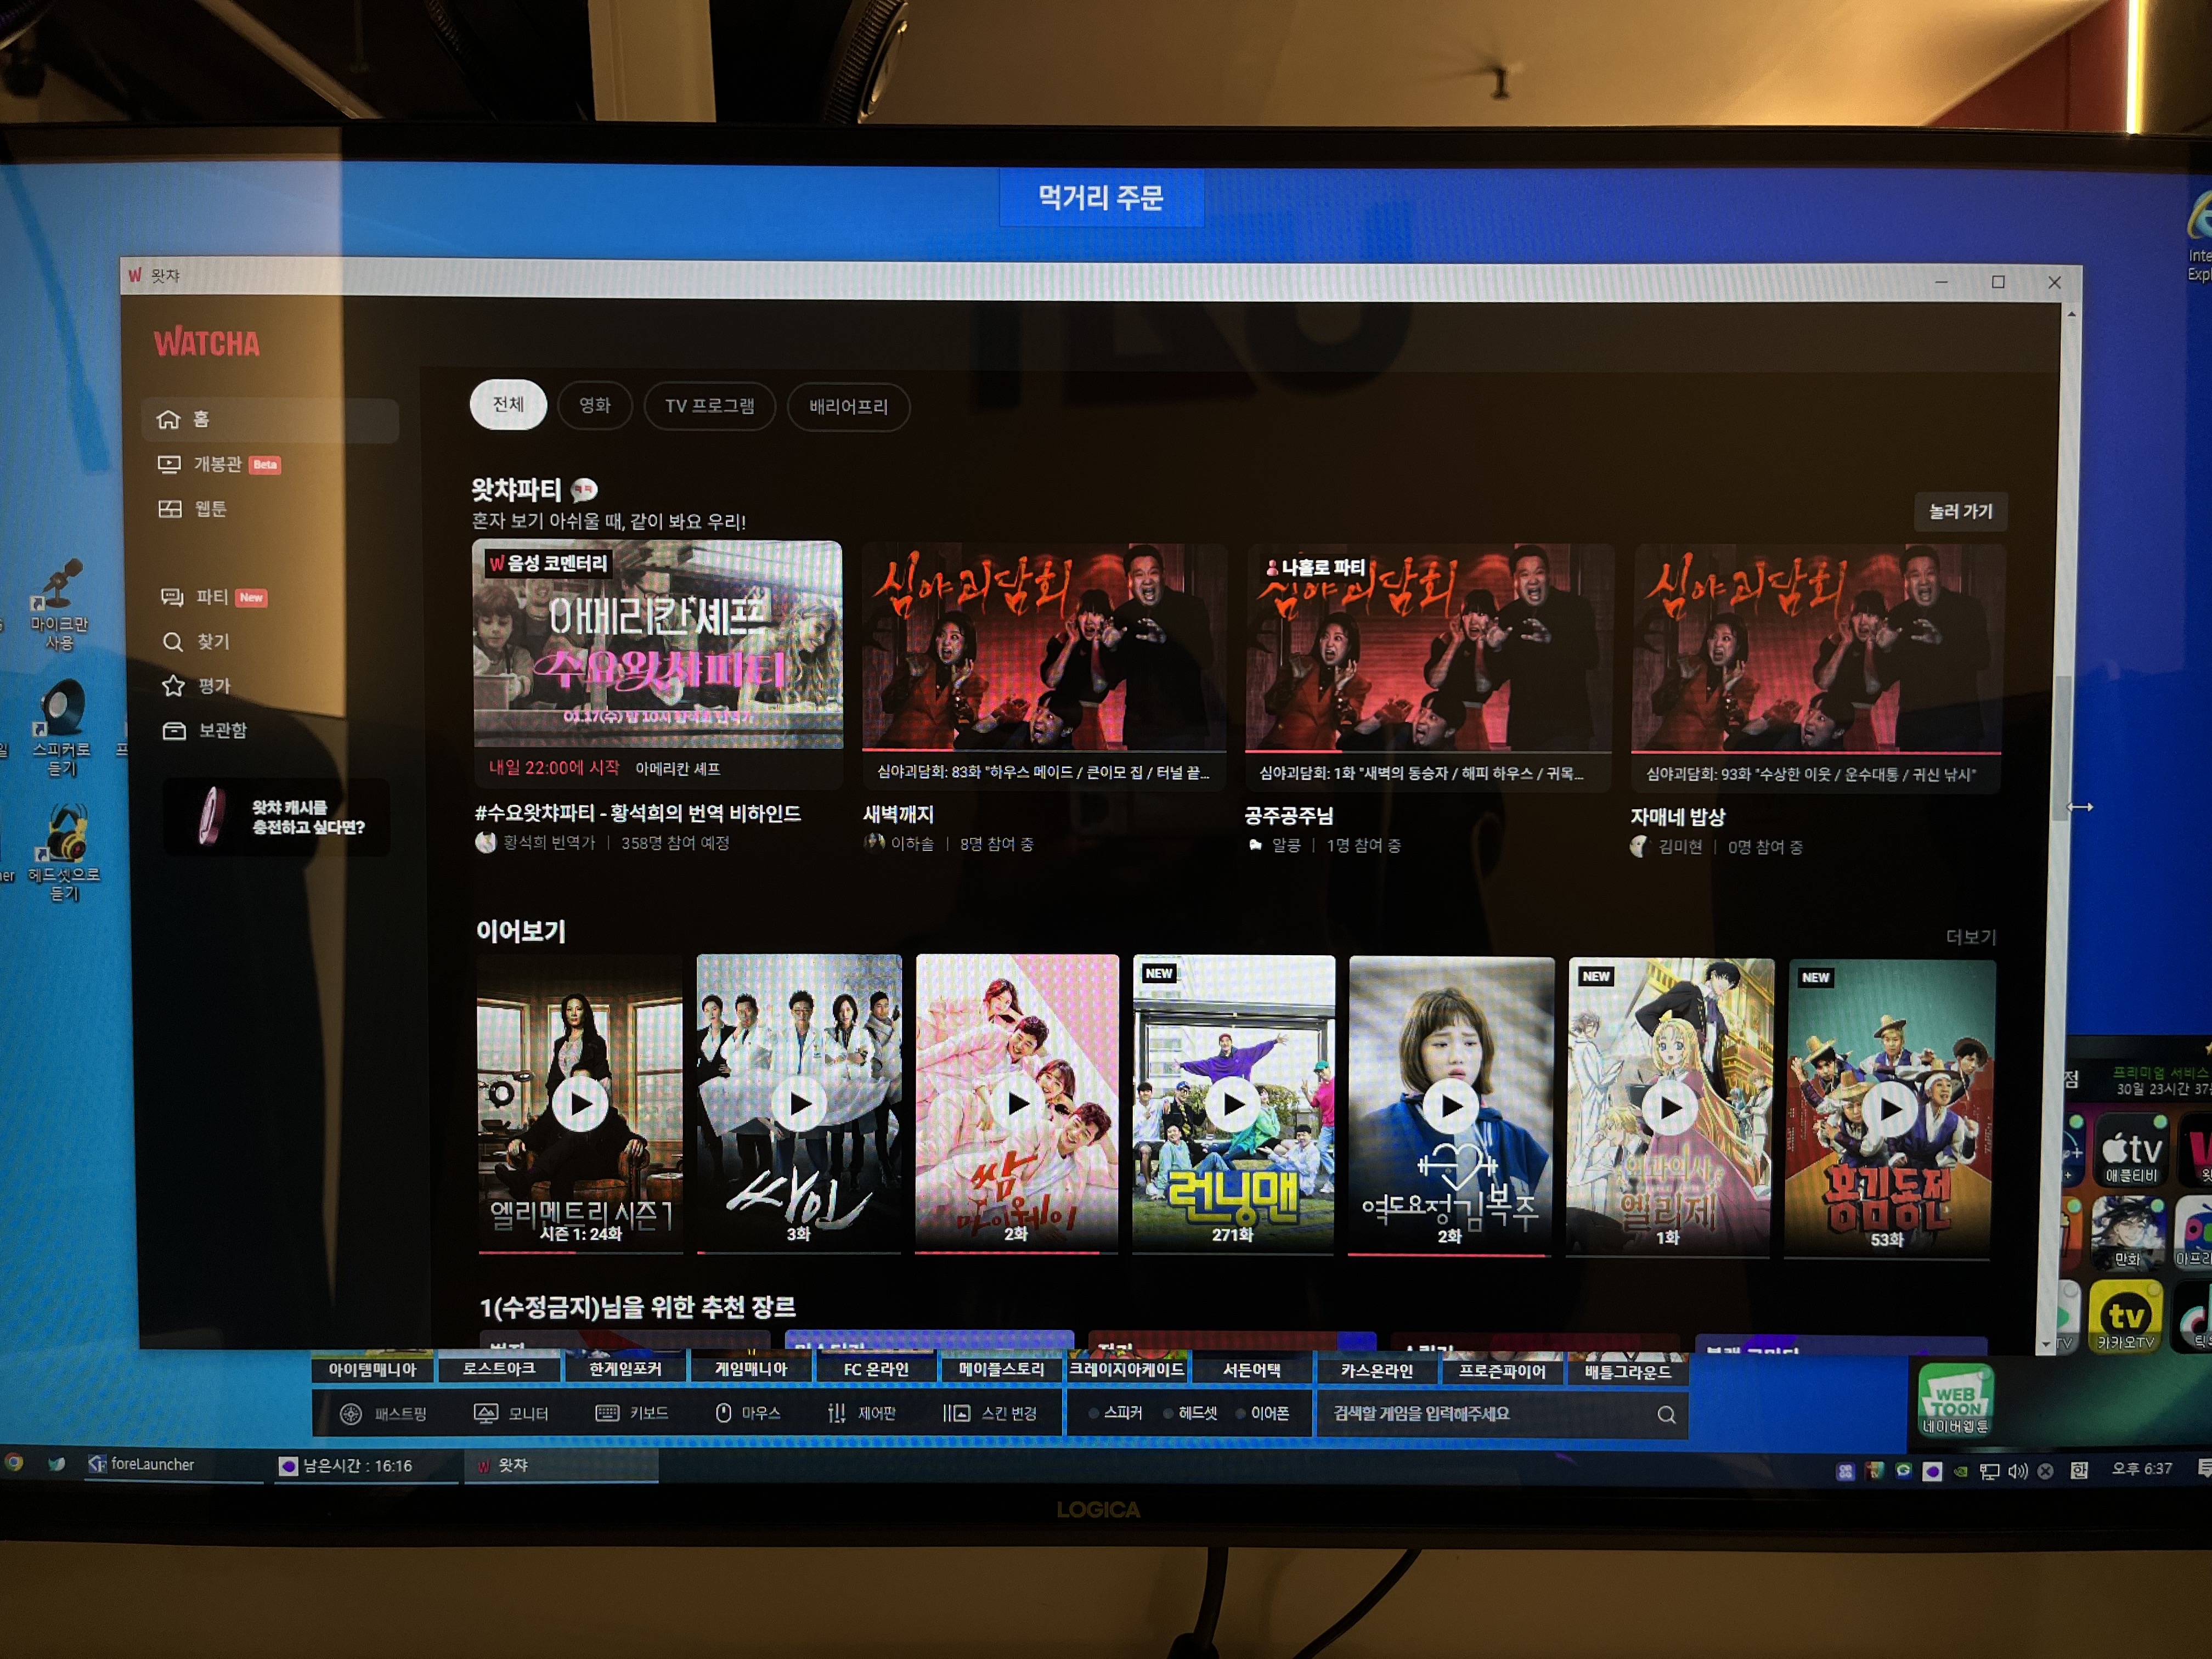Open the 만화 app icon

point(2127,1234)
